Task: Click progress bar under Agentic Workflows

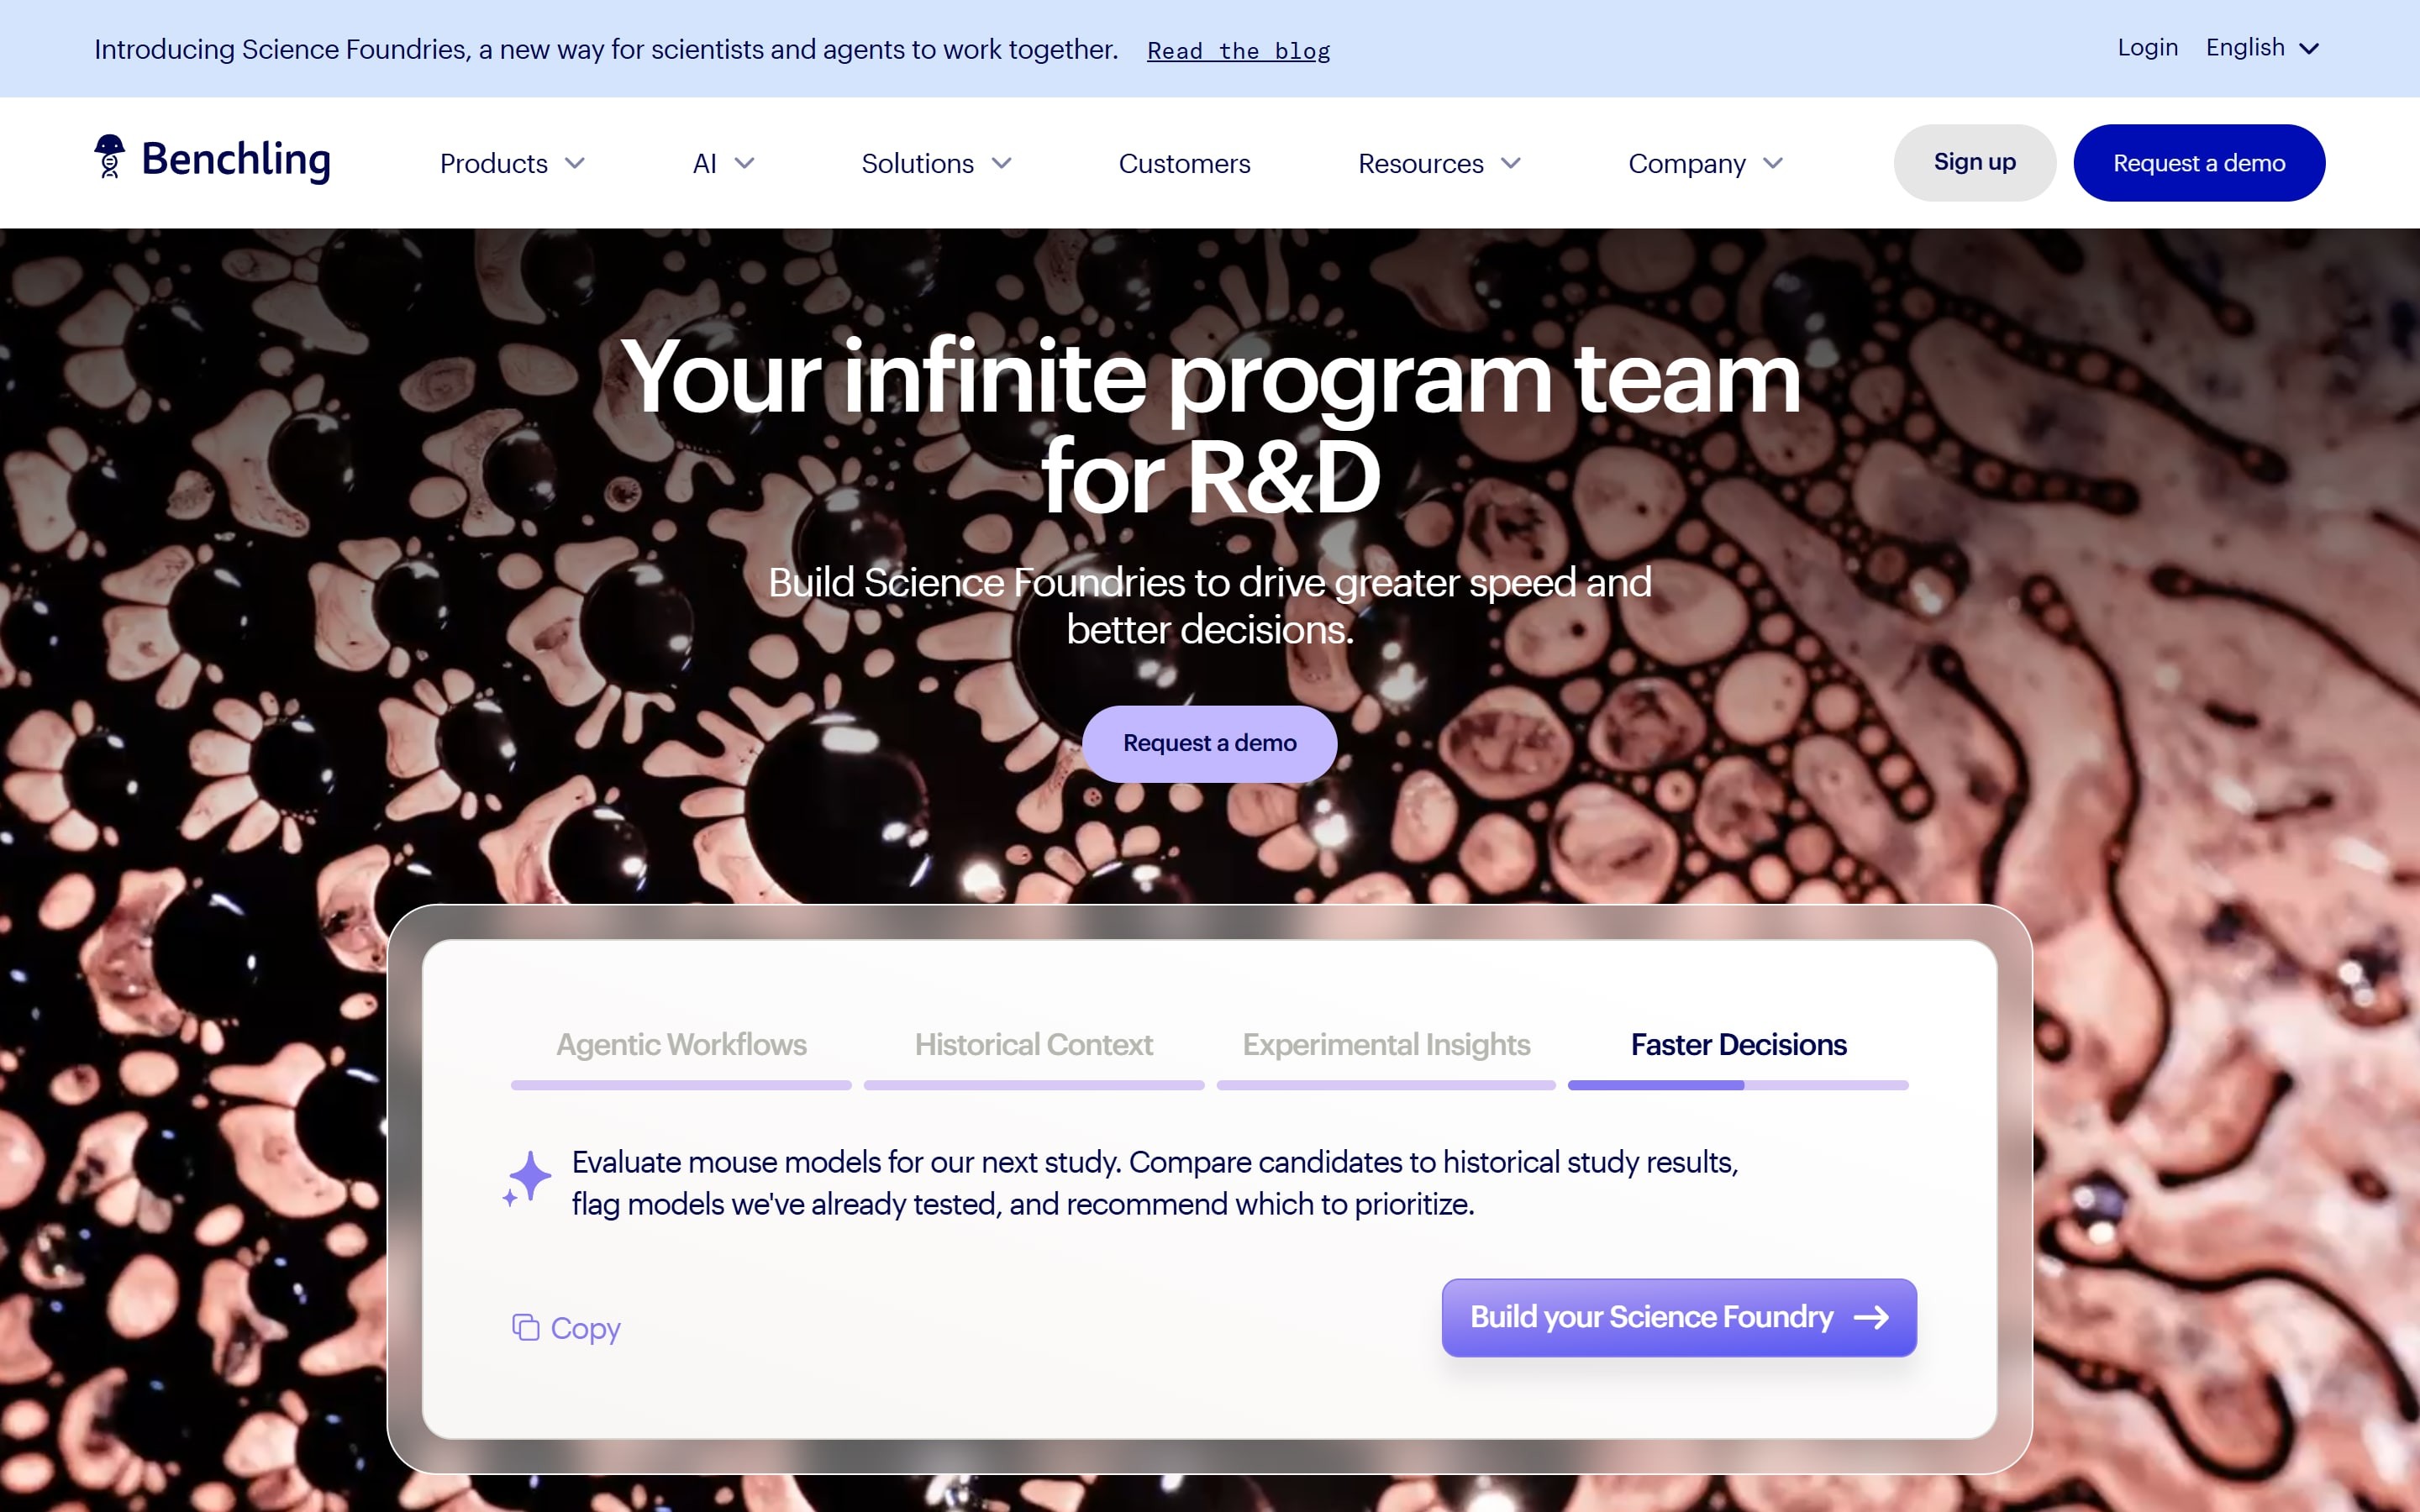Action: tap(681, 1085)
